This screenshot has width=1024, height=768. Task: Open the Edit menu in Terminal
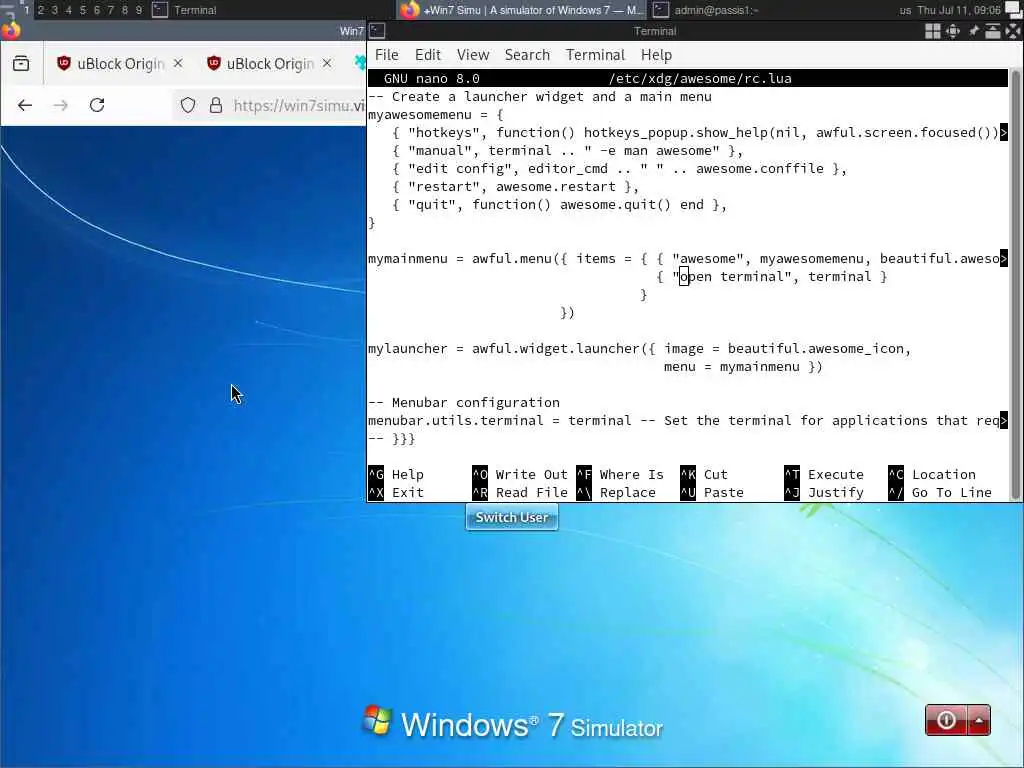pyautogui.click(x=428, y=55)
